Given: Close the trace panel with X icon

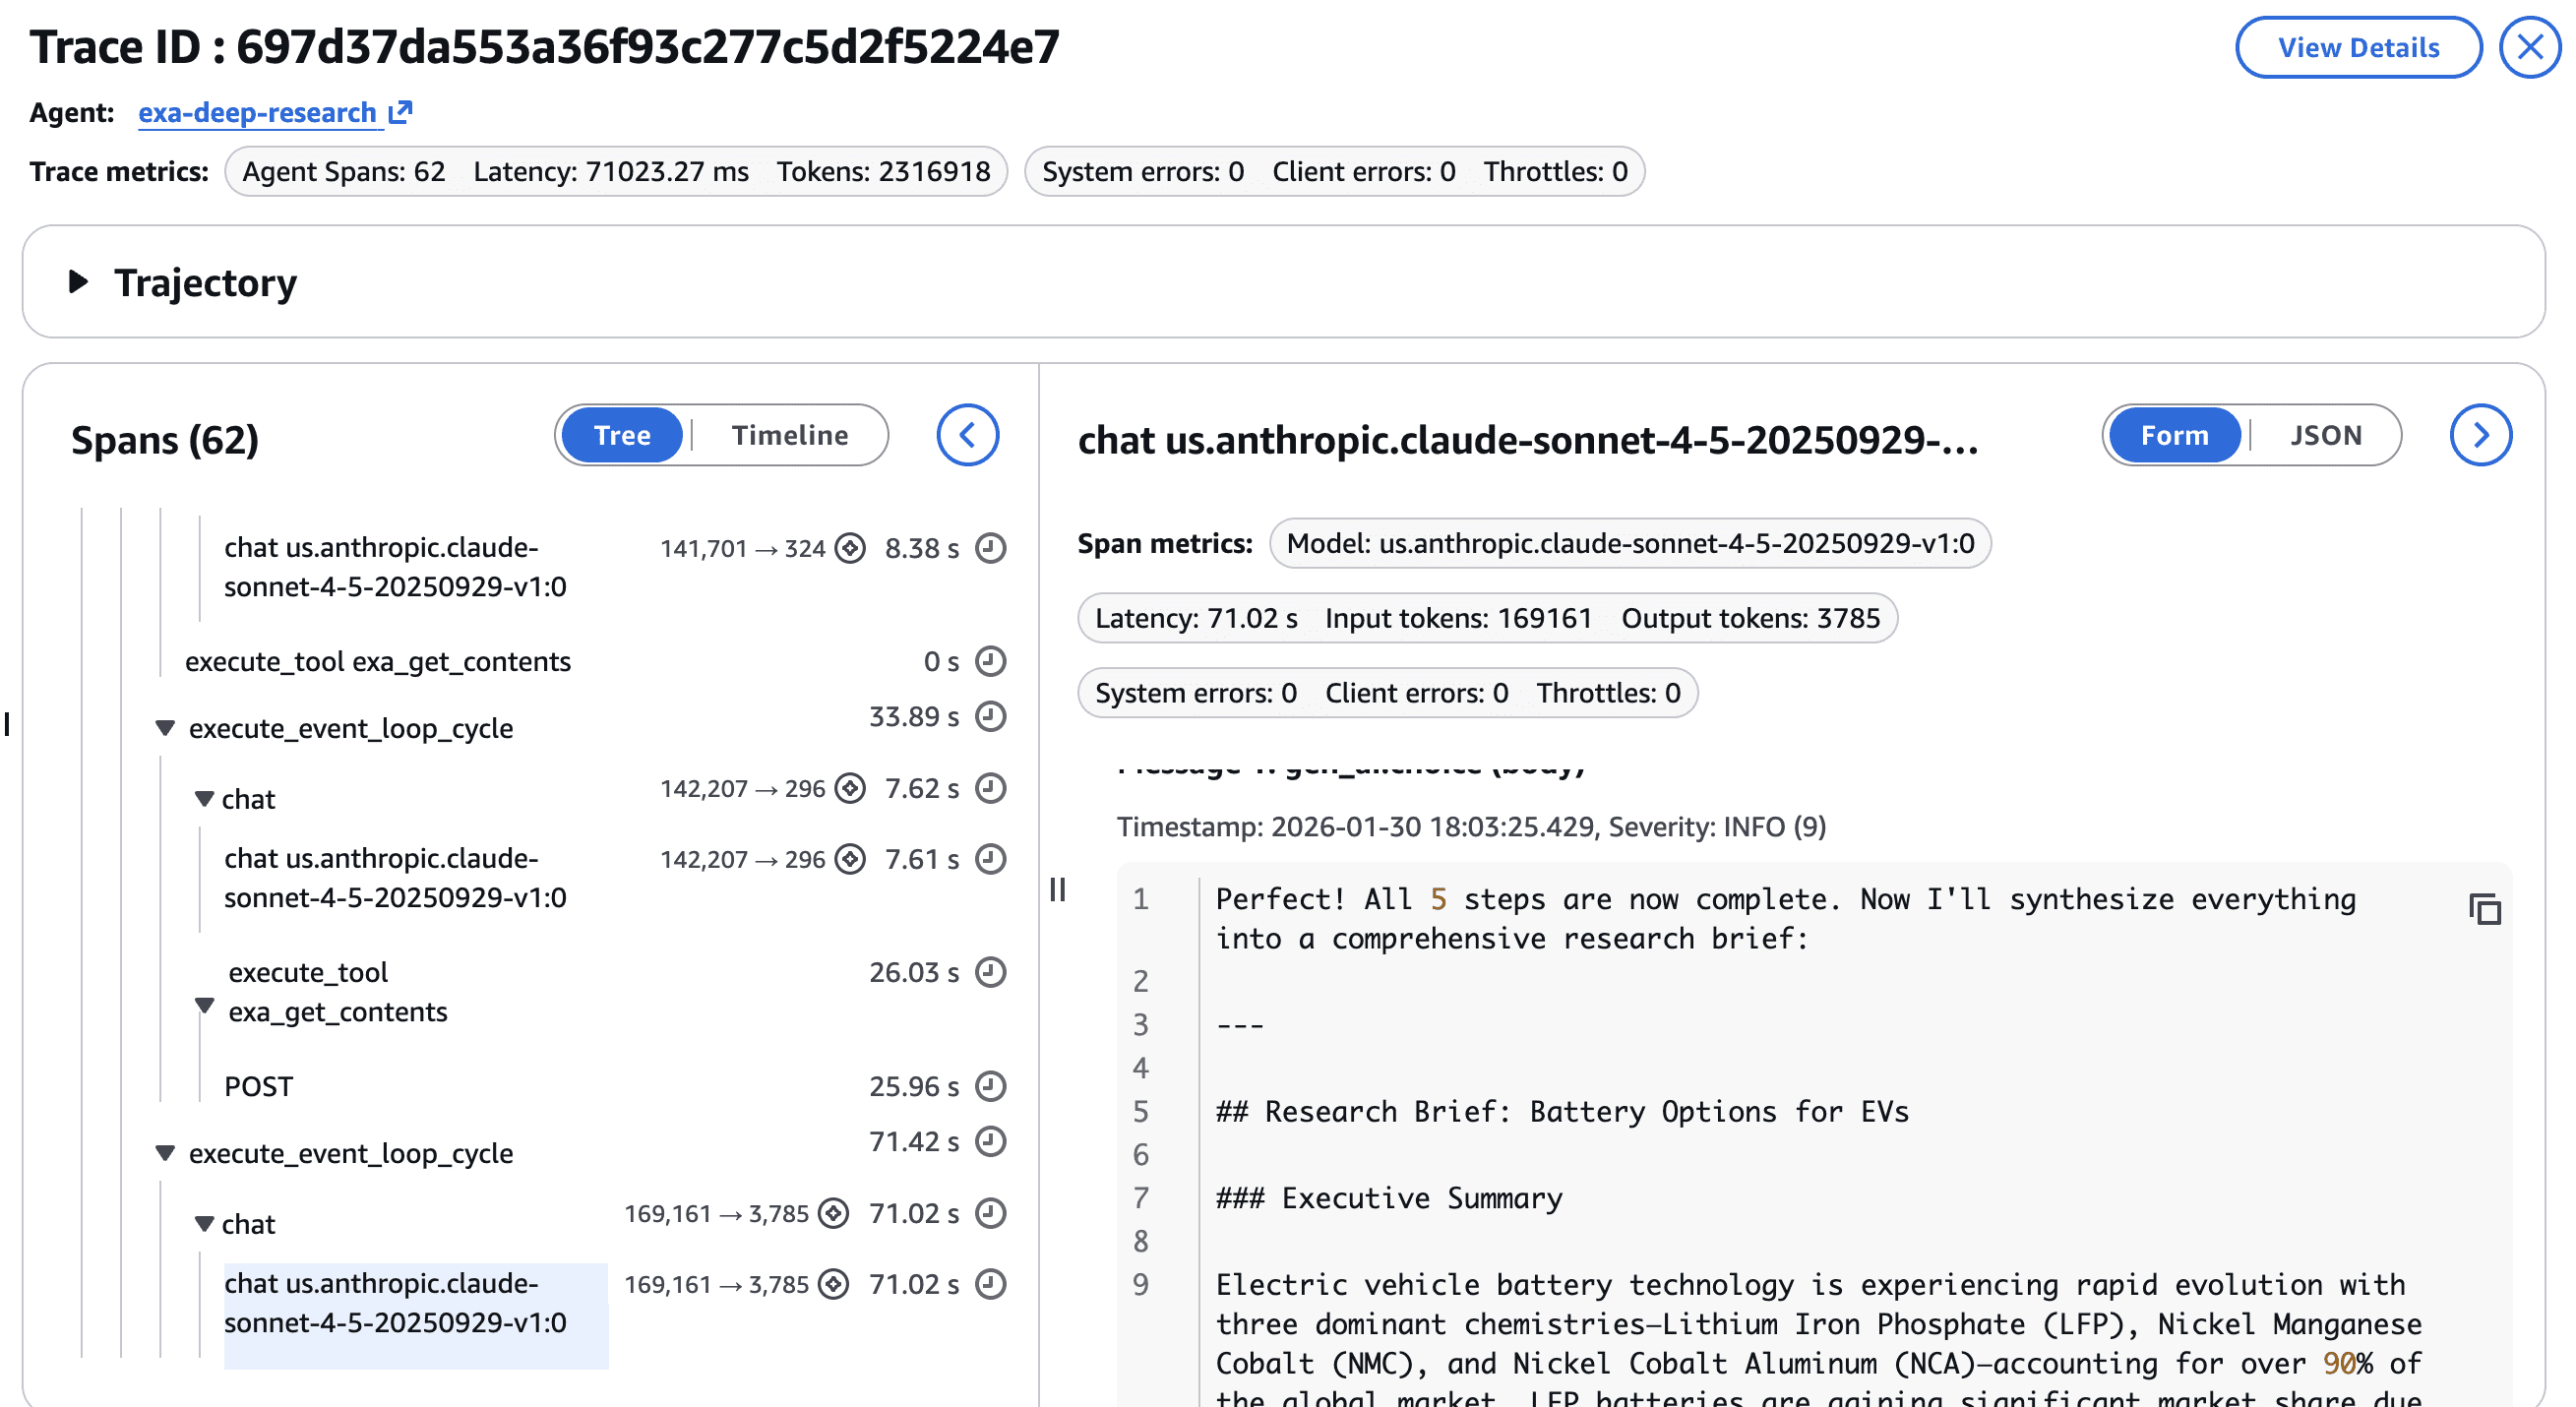Looking at the screenshot, I should pos(2530,47).
